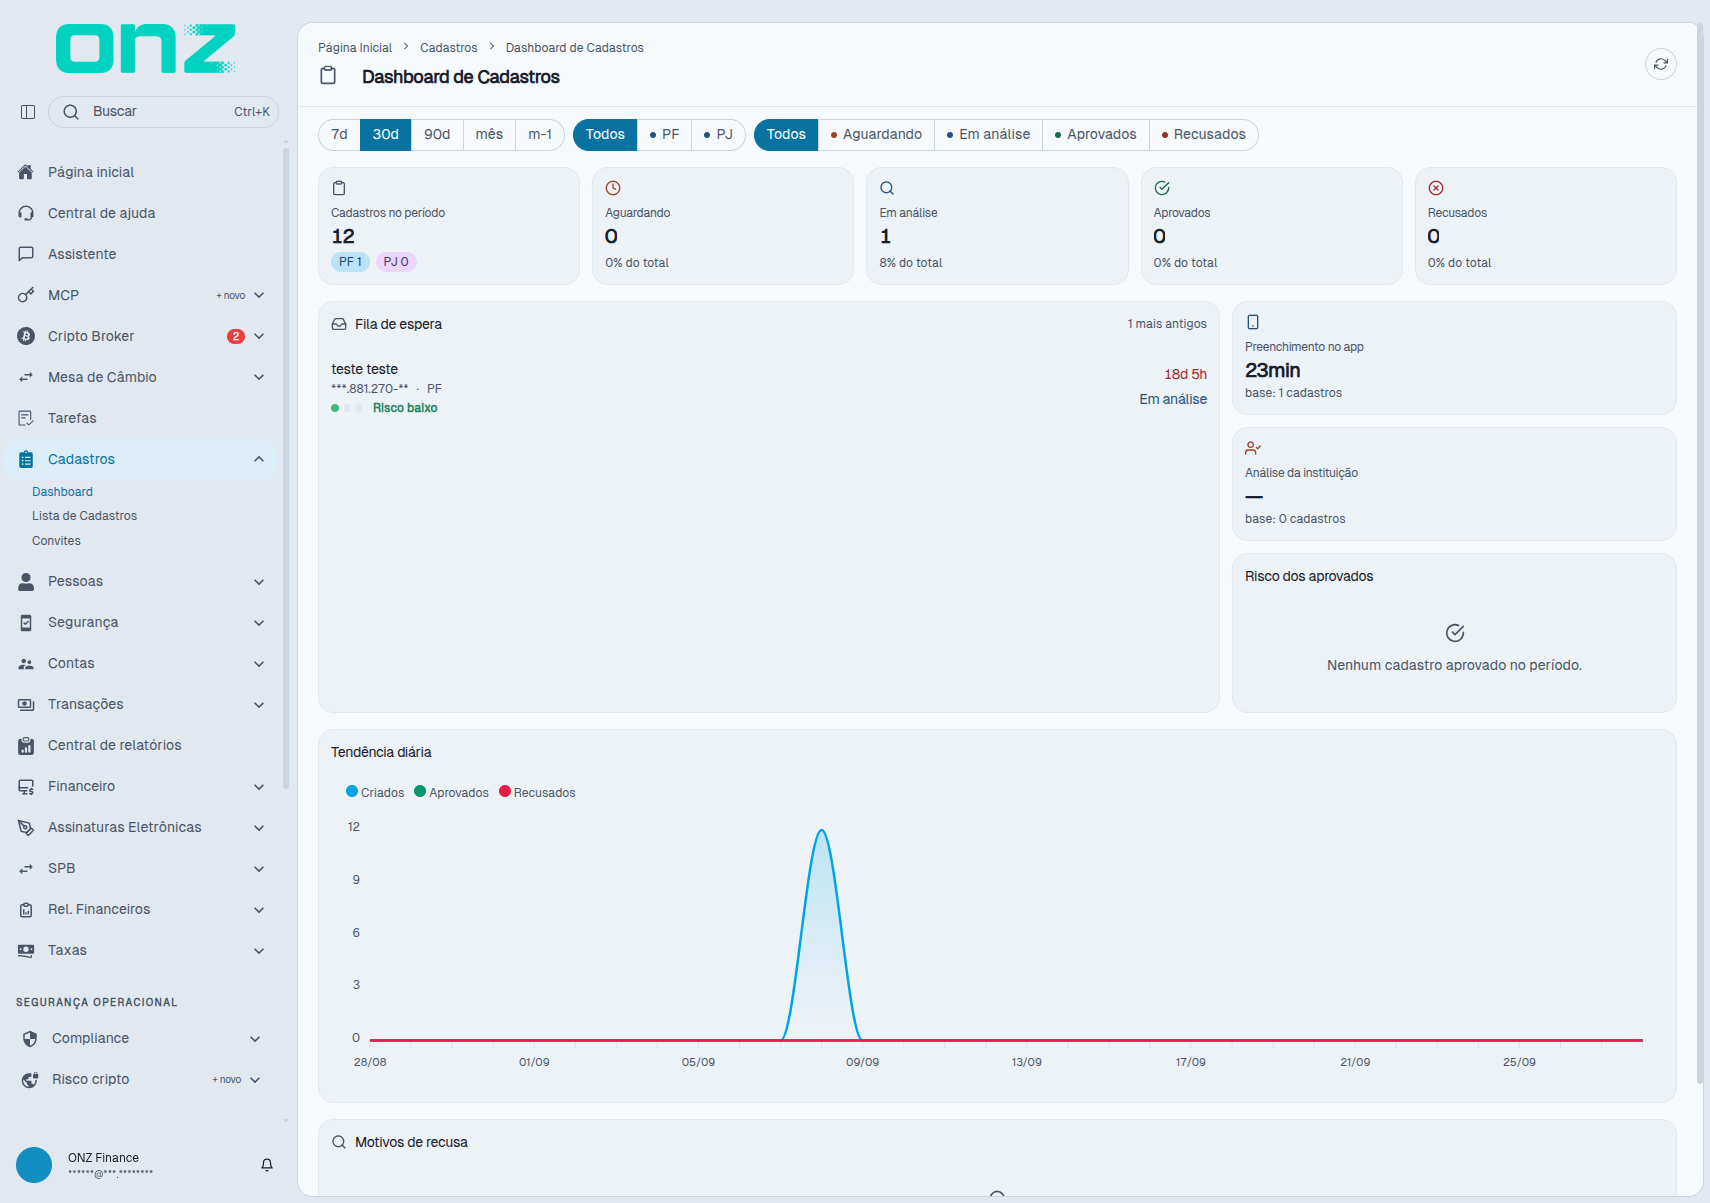
Task: Open the Dashboard submenu item
Action: pyautogui.click(x=62, y=492)
